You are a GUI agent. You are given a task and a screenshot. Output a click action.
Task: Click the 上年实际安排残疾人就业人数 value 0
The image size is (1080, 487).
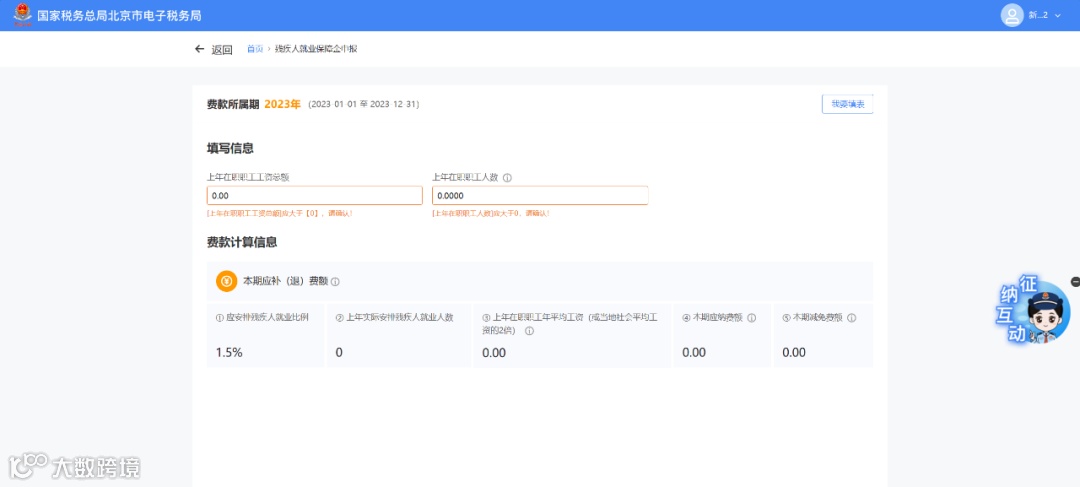[339, 353]
